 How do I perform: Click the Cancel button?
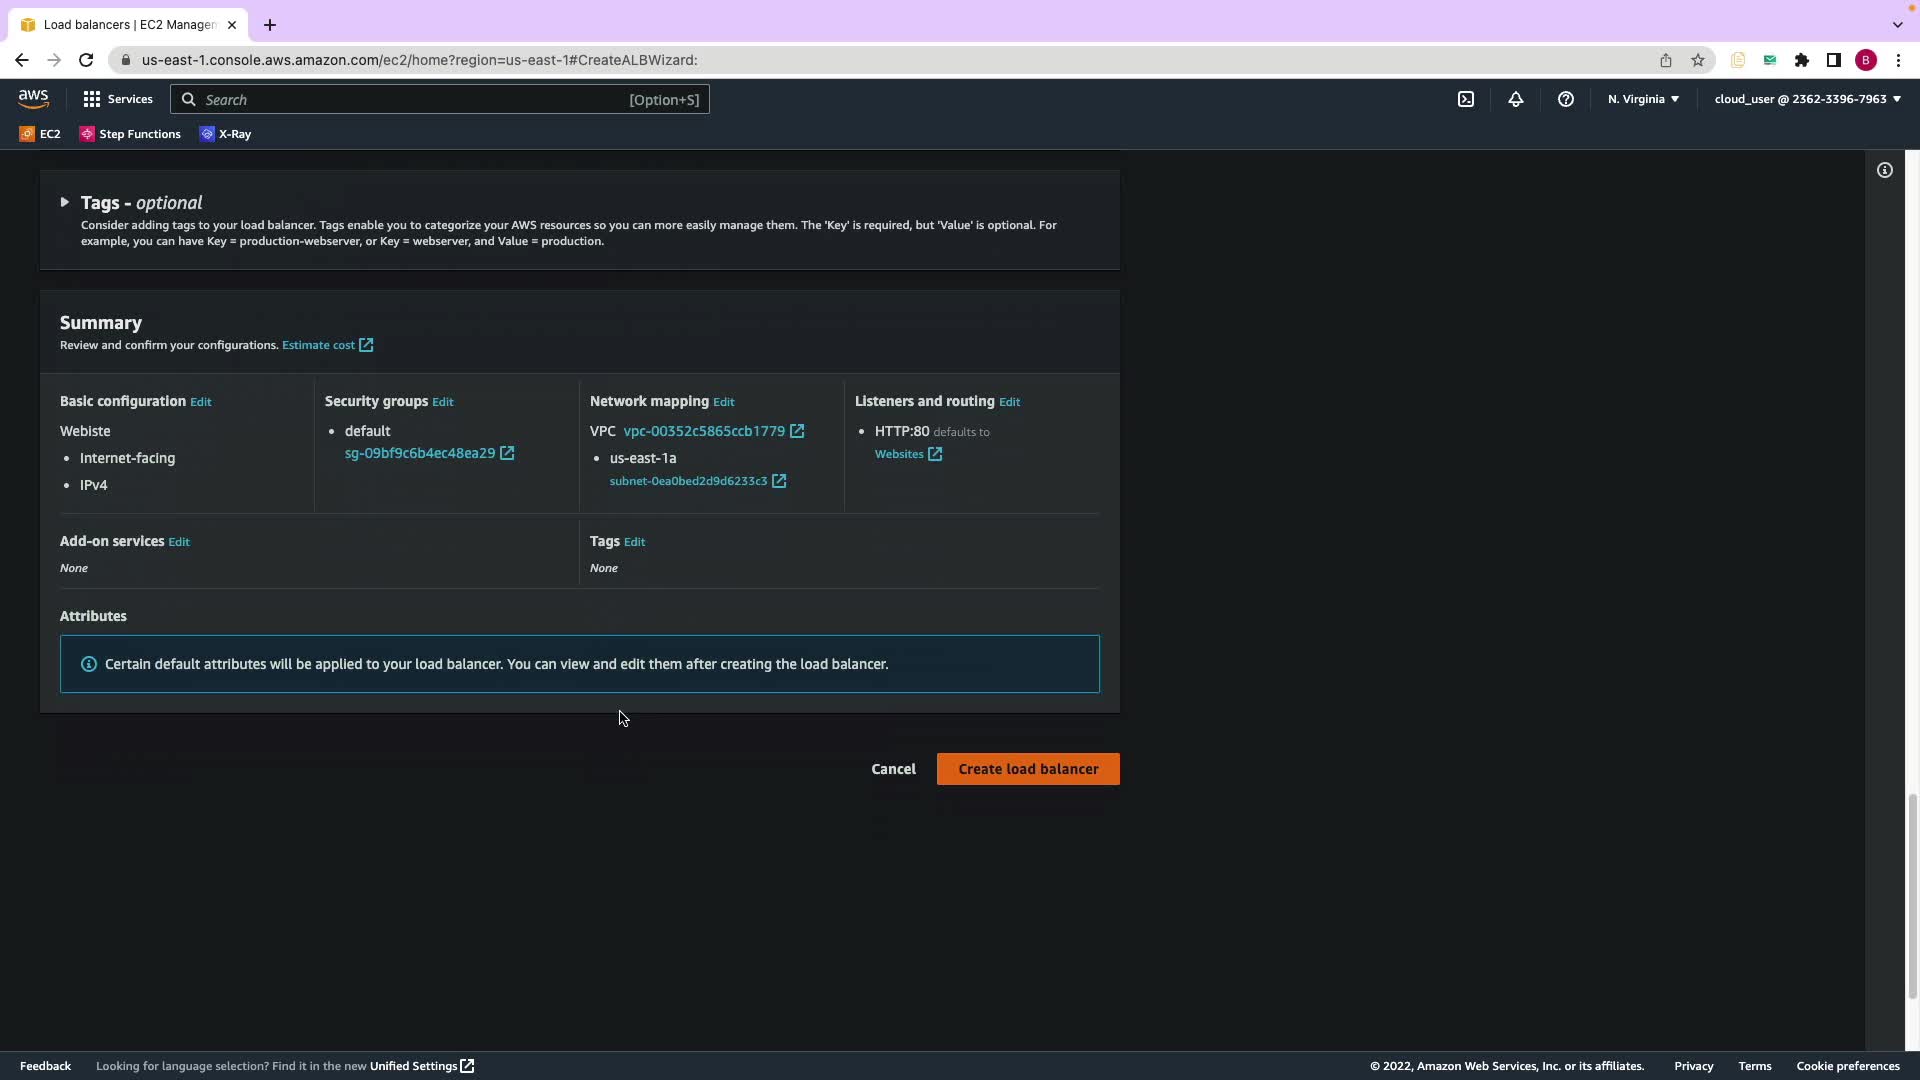[x=893, y=769]
